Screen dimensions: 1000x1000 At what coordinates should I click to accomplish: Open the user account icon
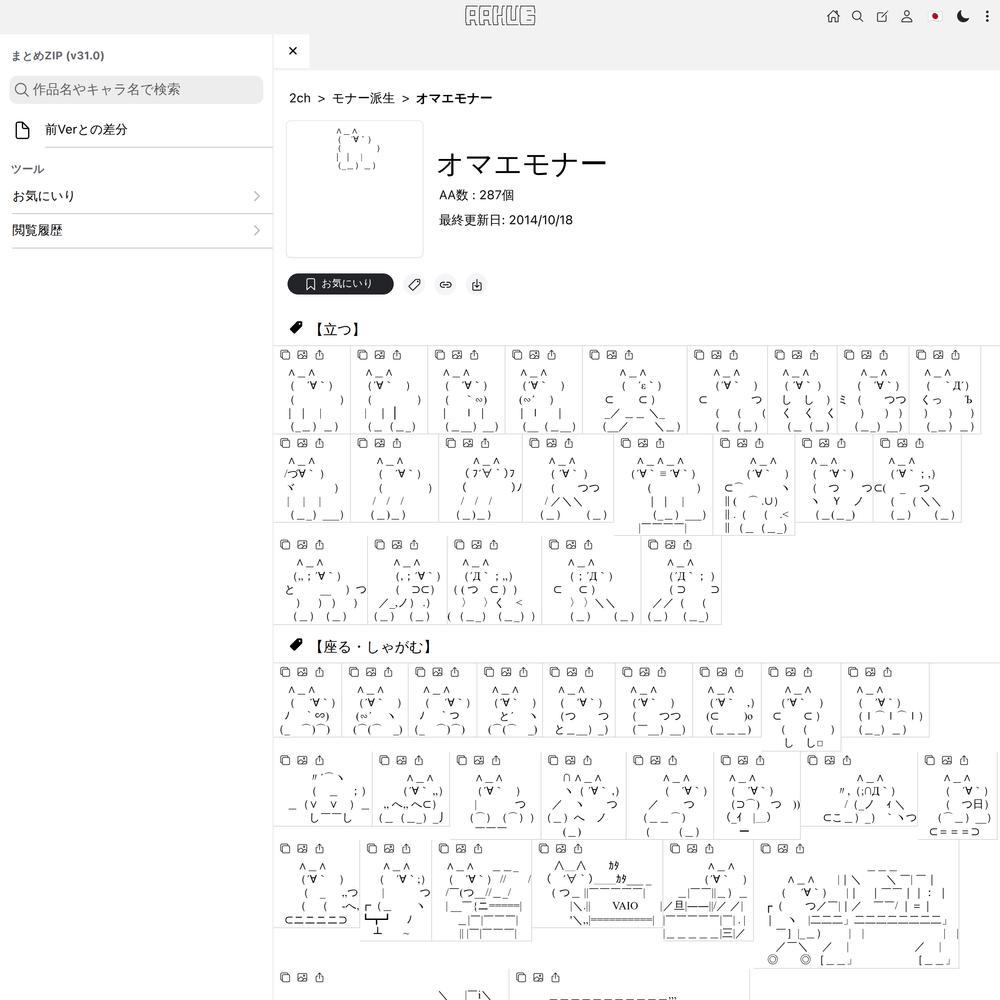tap(906, 17)
